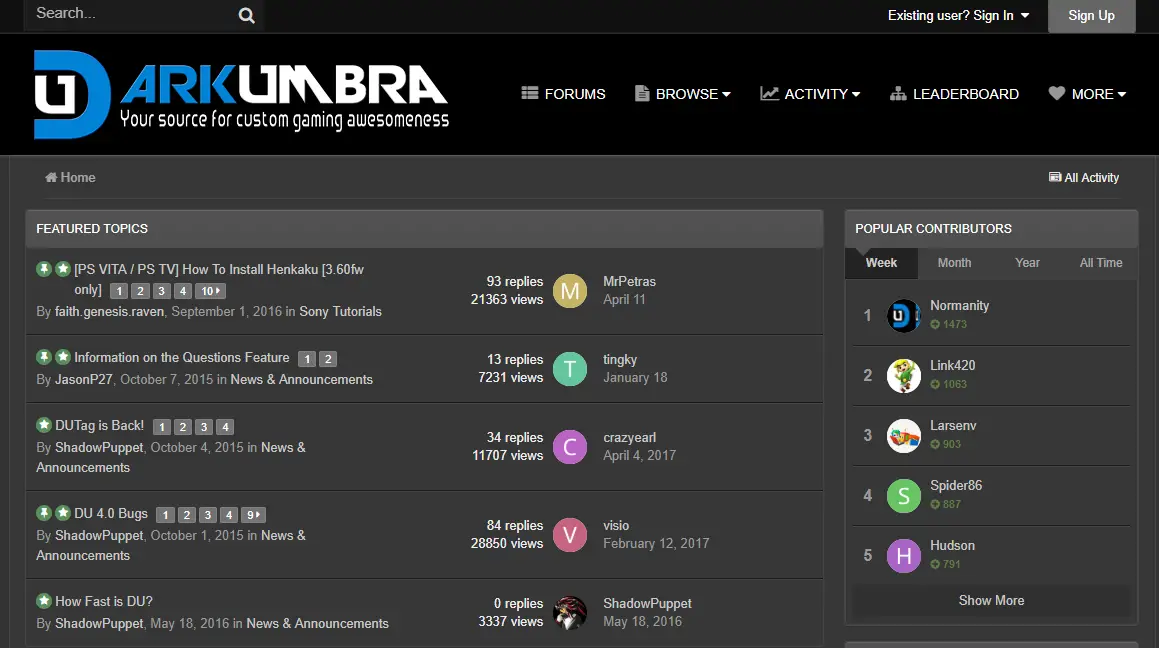
Task: Click Show More contributors button
Action: 991,601
